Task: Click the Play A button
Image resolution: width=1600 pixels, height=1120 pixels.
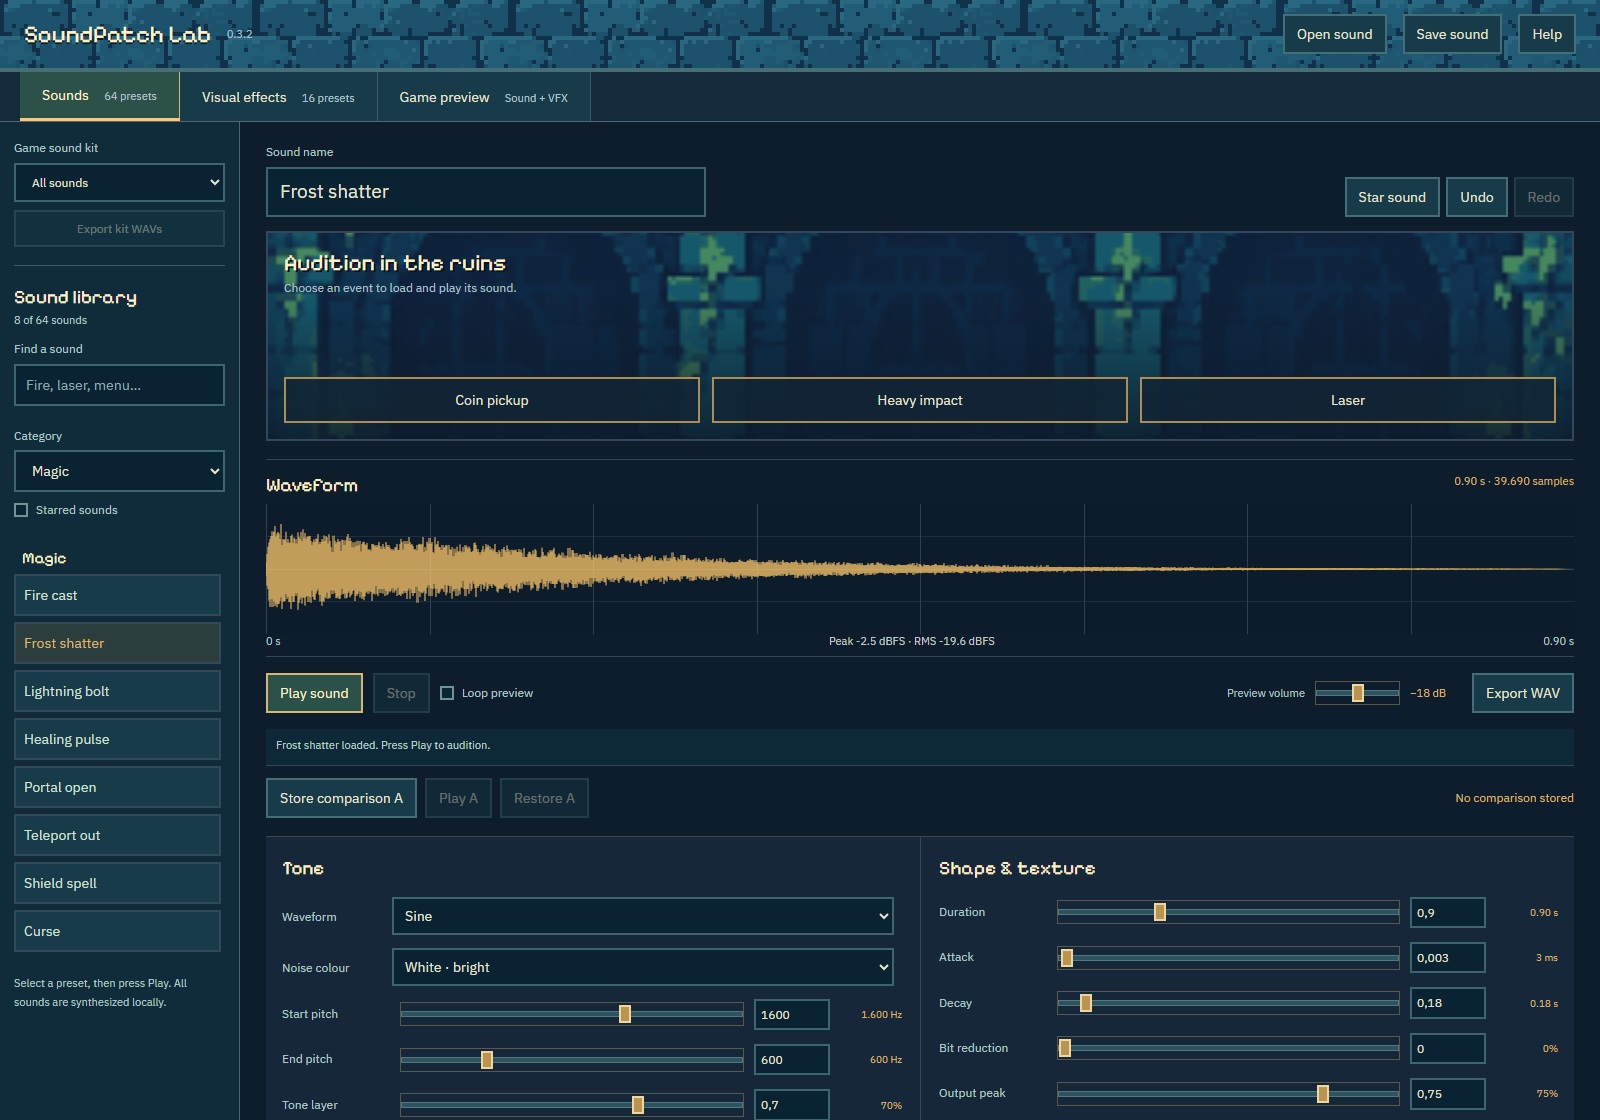Action: click(458, 798)
